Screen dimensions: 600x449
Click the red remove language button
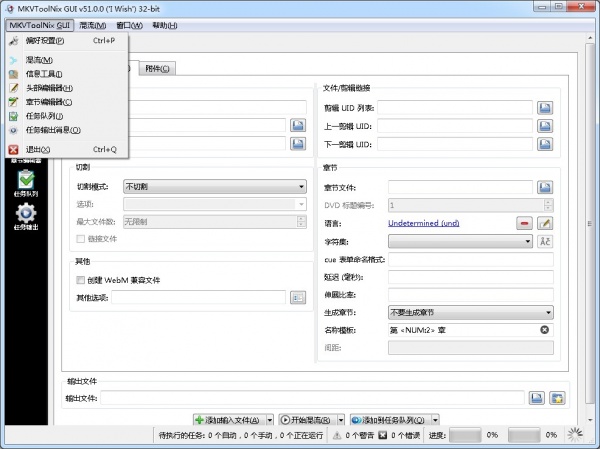pos(524,223)
